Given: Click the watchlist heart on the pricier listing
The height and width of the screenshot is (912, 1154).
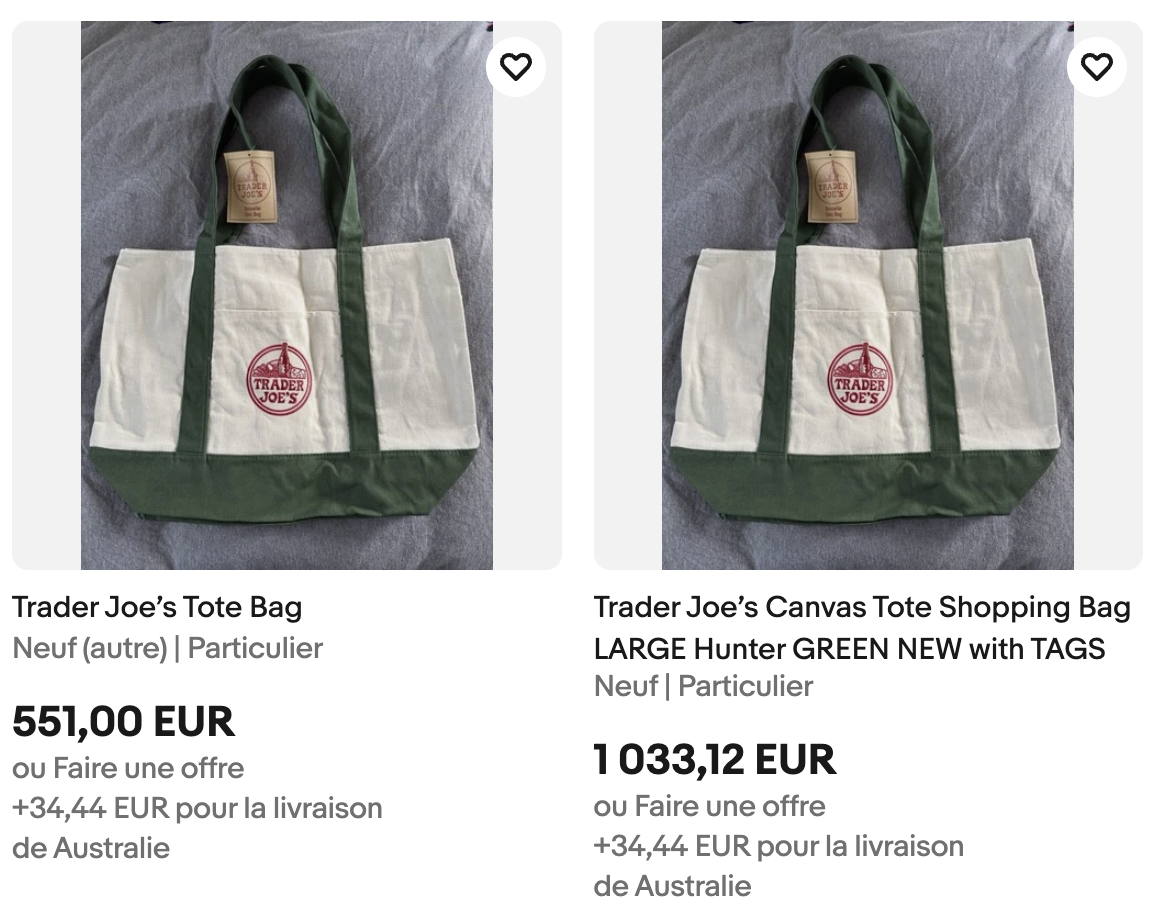Looking at the screenshot, I should click(x=1097, y=67).
